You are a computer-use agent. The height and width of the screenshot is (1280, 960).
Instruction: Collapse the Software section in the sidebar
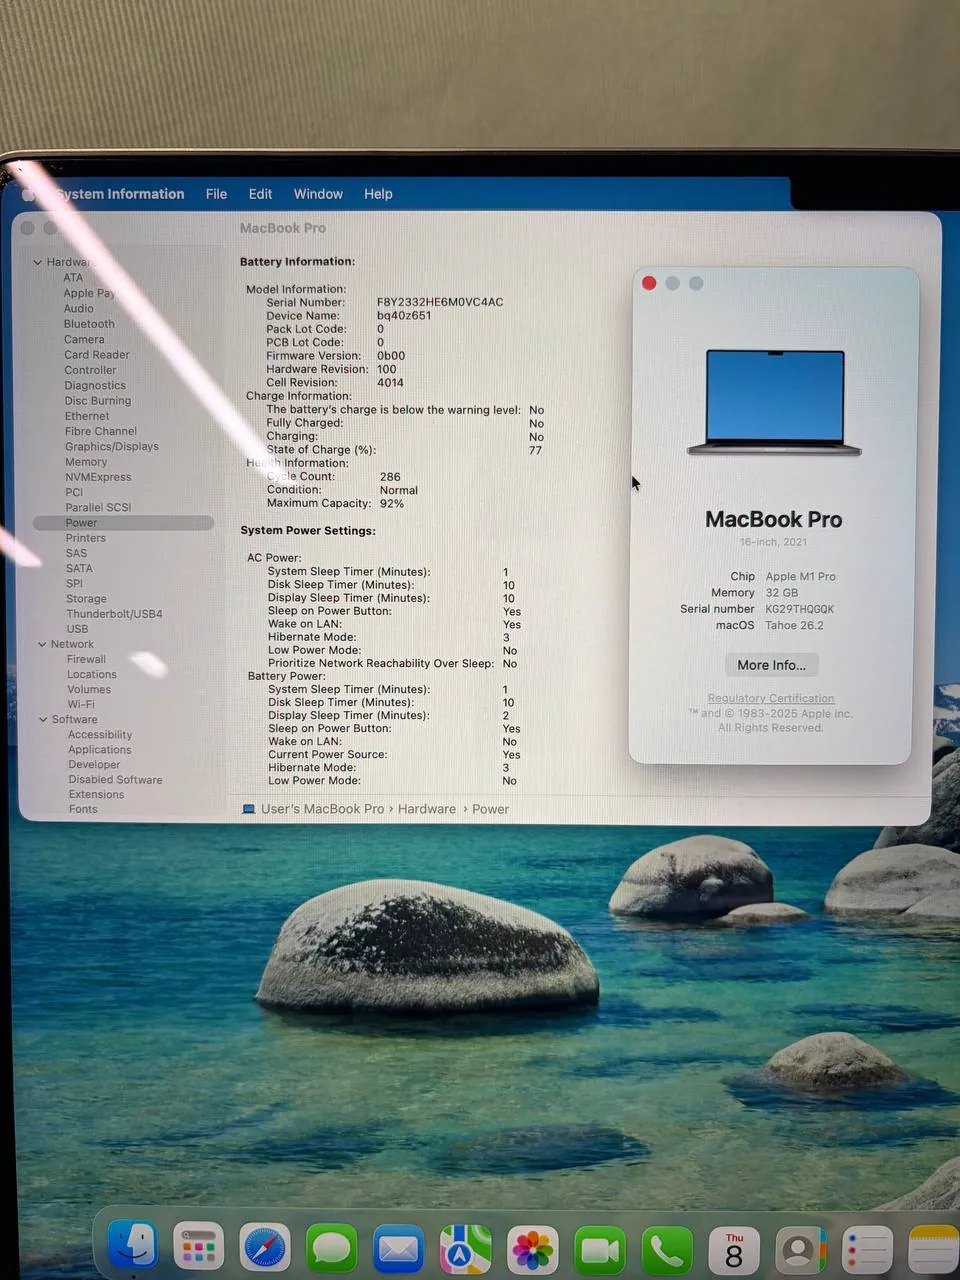43,720
